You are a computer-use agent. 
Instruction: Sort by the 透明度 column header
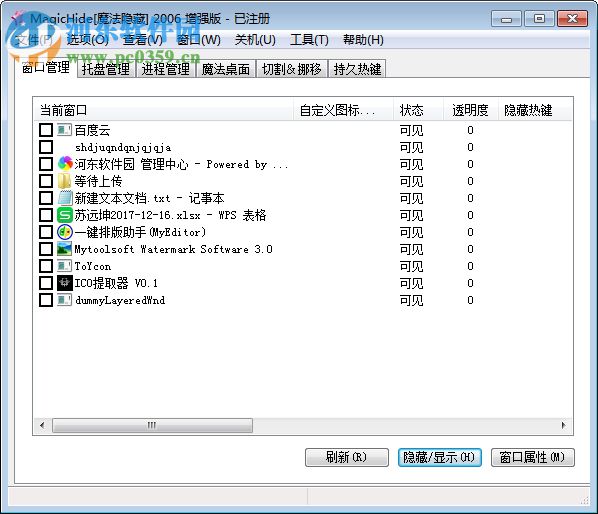click(x=471, y=110)
